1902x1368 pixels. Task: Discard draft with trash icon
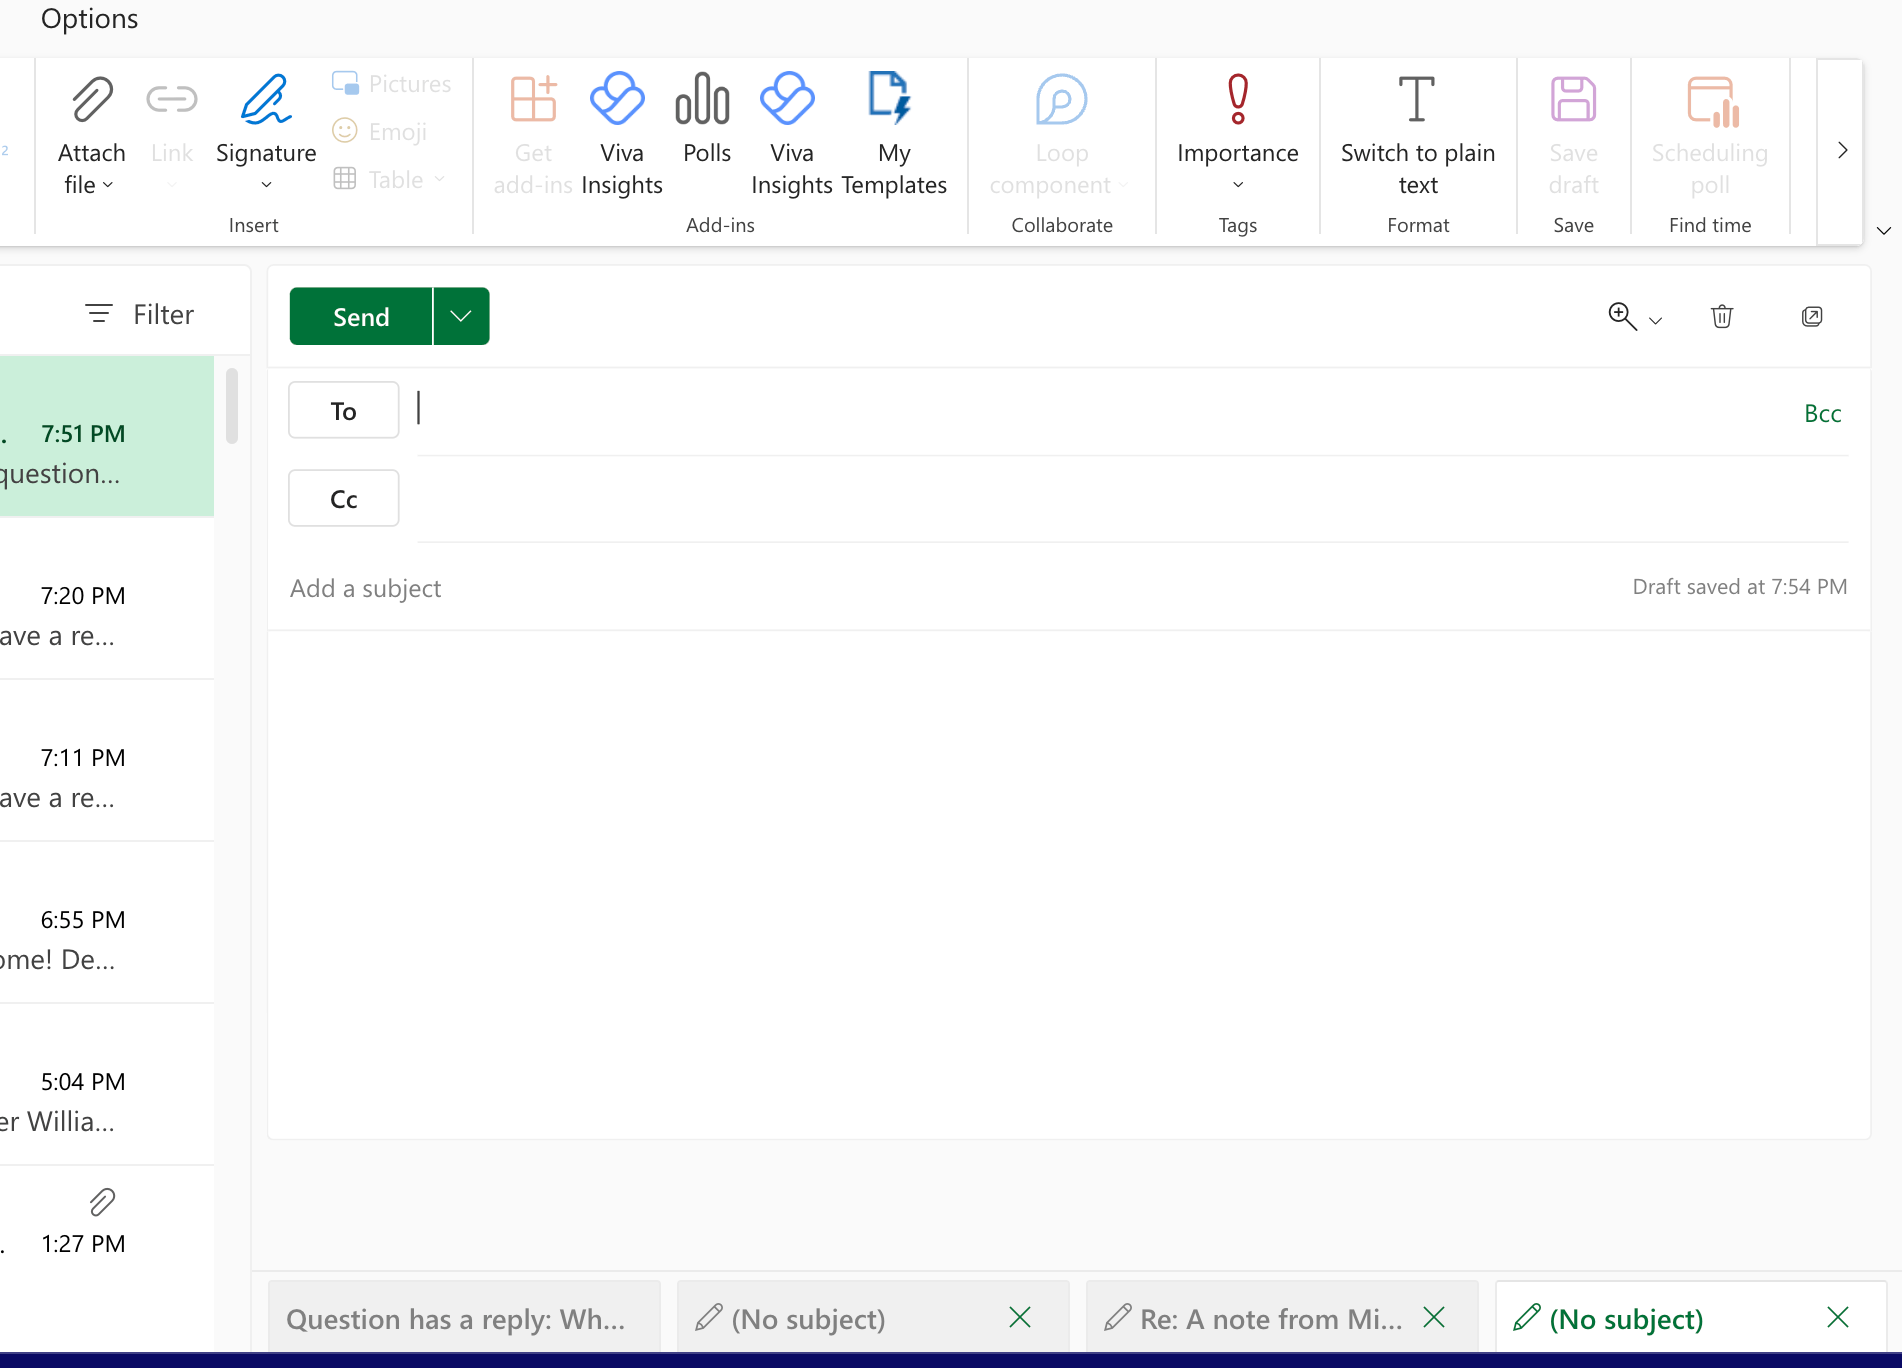[x=1721, y=317]
